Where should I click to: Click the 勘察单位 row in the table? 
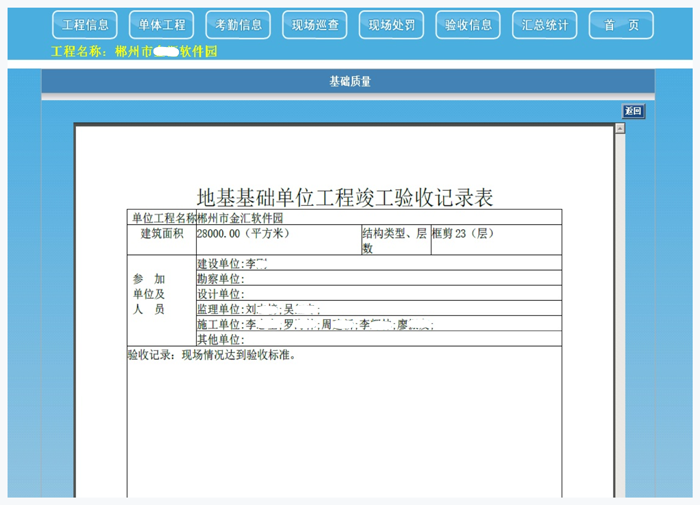coord(378,278)
